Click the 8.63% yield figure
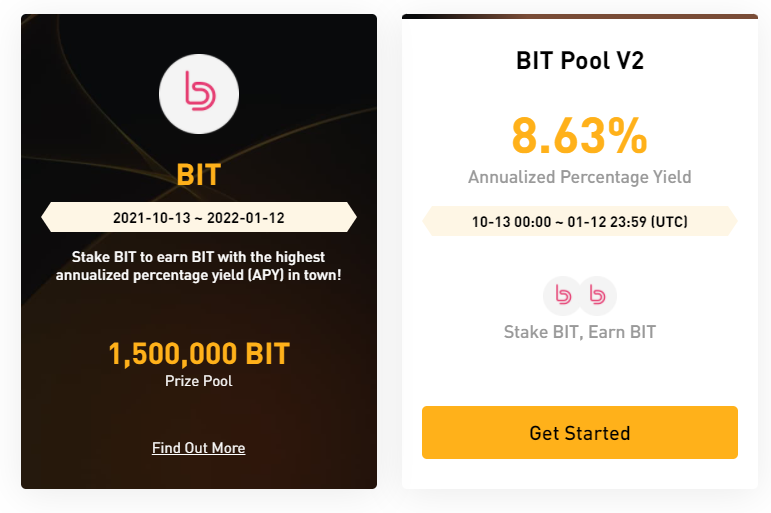 (x=580, y=135)
